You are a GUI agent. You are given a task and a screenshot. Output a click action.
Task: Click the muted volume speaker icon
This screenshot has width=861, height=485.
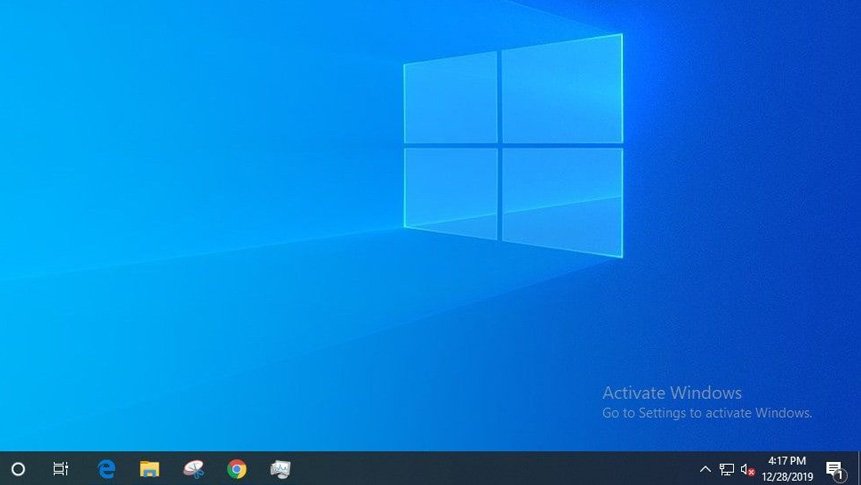click(x=747, y=469)
